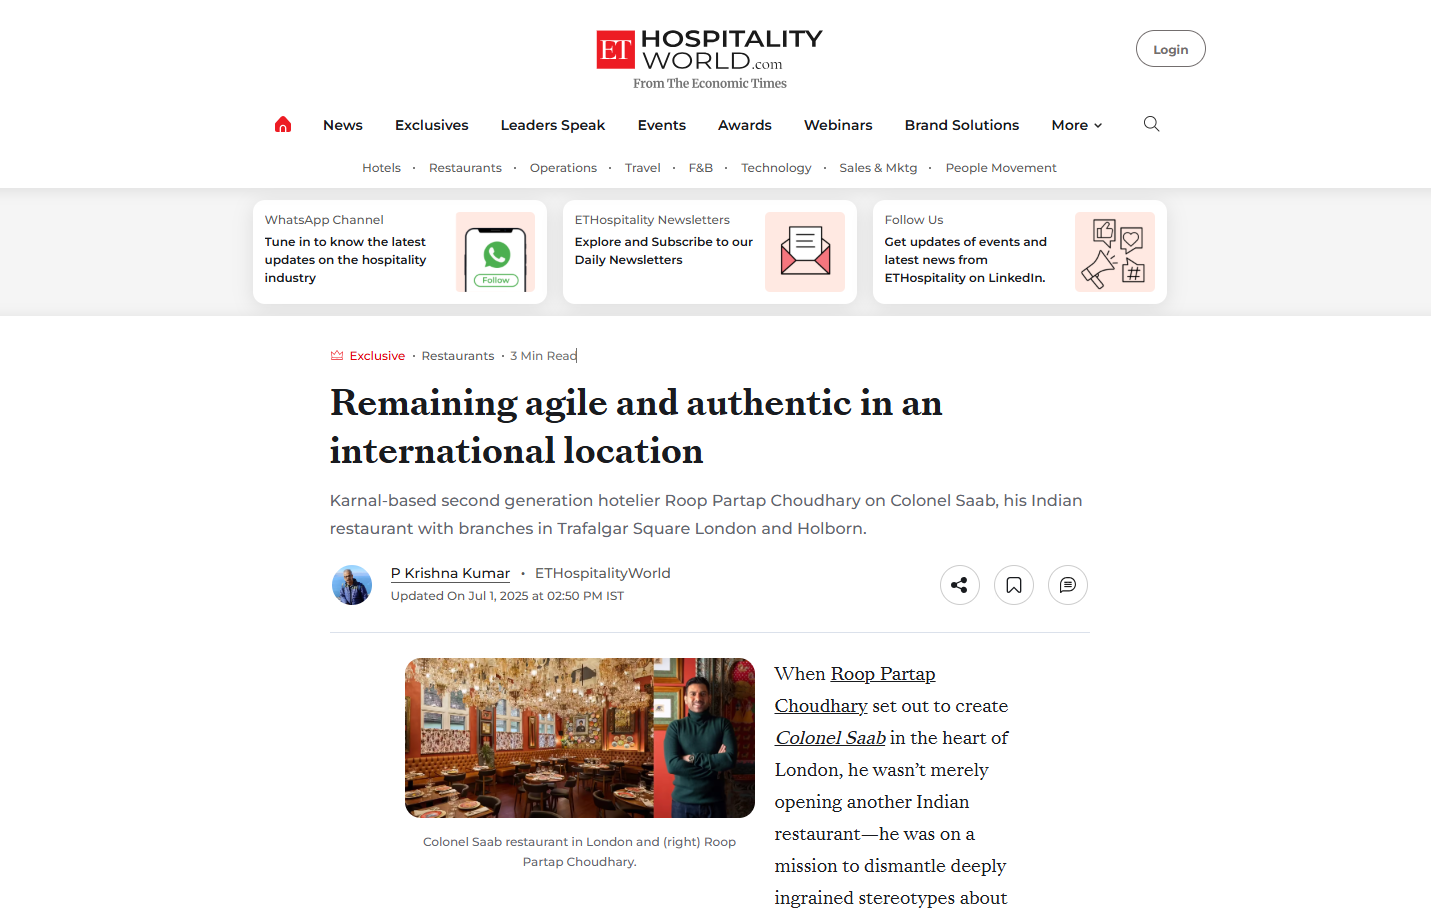Bookmark this article with the bookmark icon
This screenshot has height=917, width=1431.
click(x=1014, y=585)
